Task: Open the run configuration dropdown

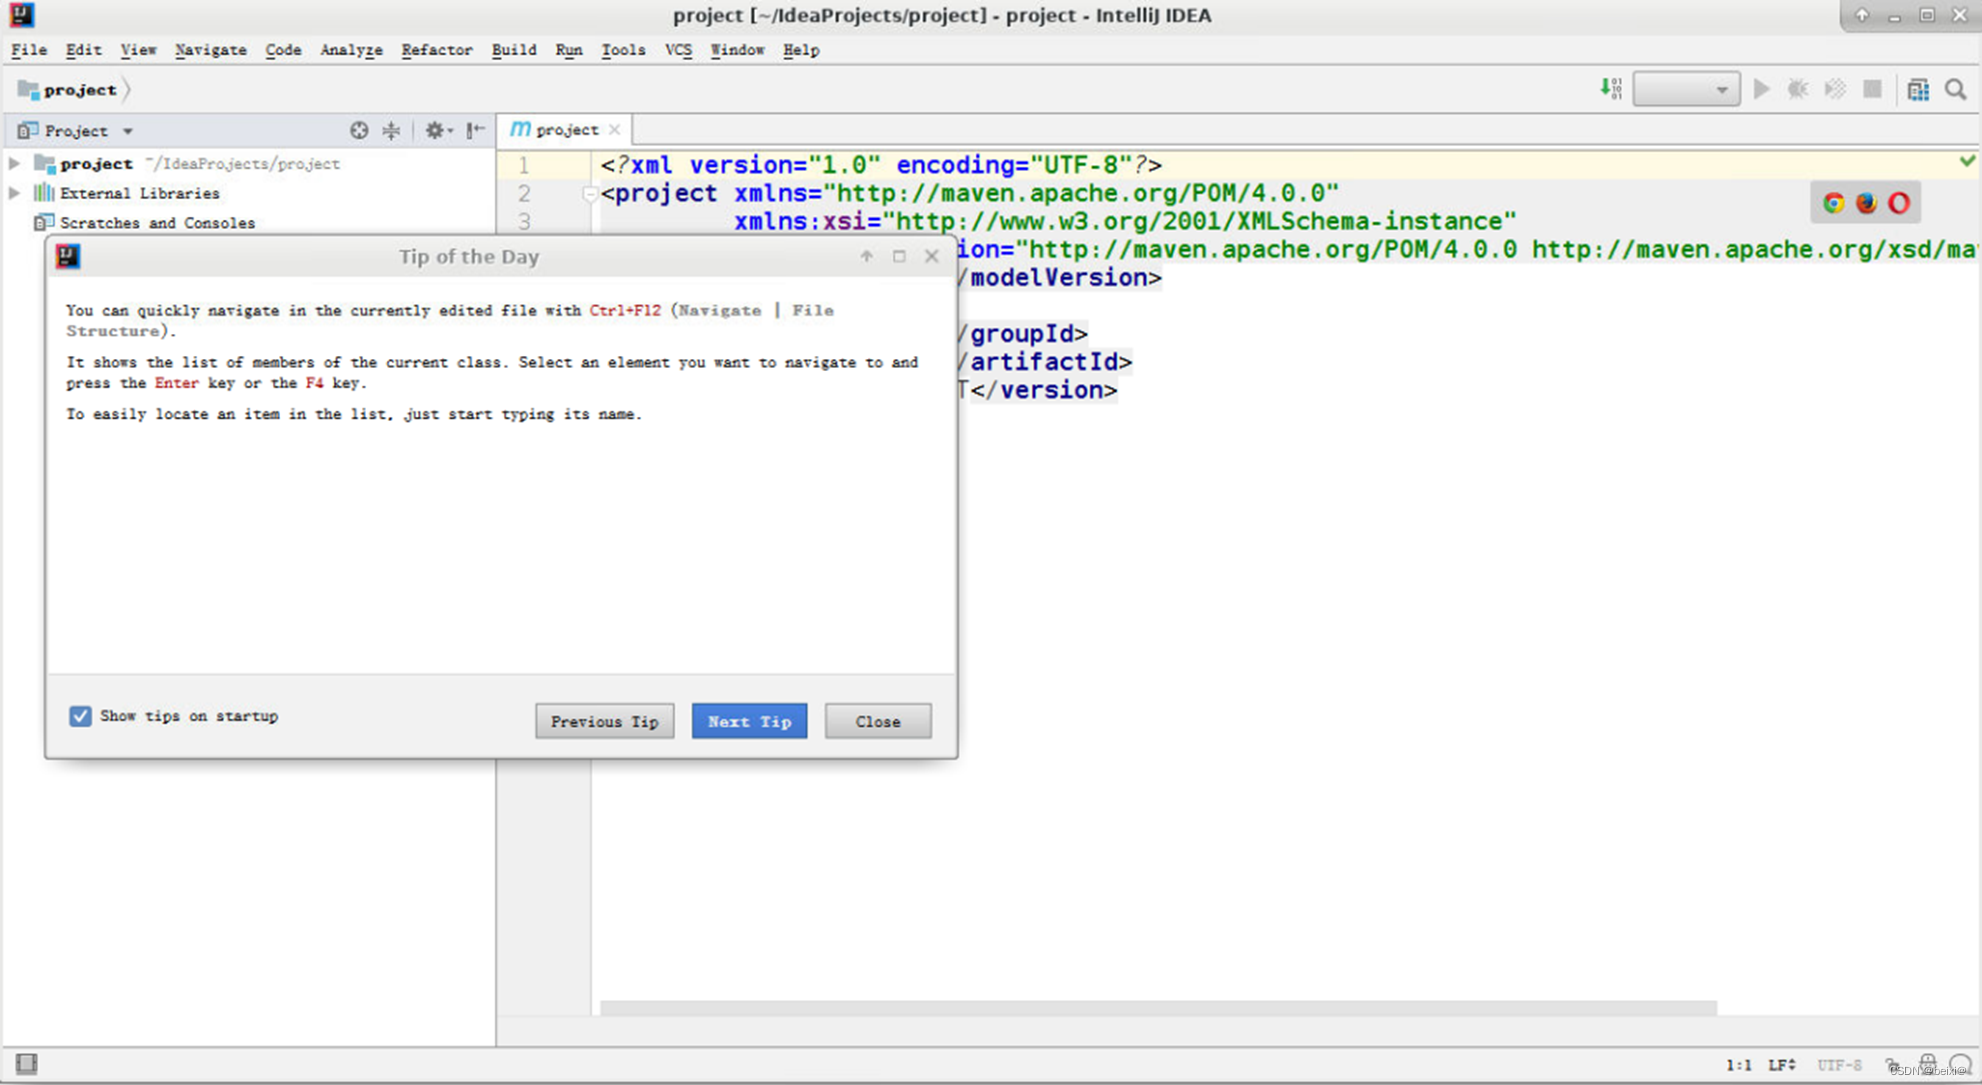Action: point(1686,89)
